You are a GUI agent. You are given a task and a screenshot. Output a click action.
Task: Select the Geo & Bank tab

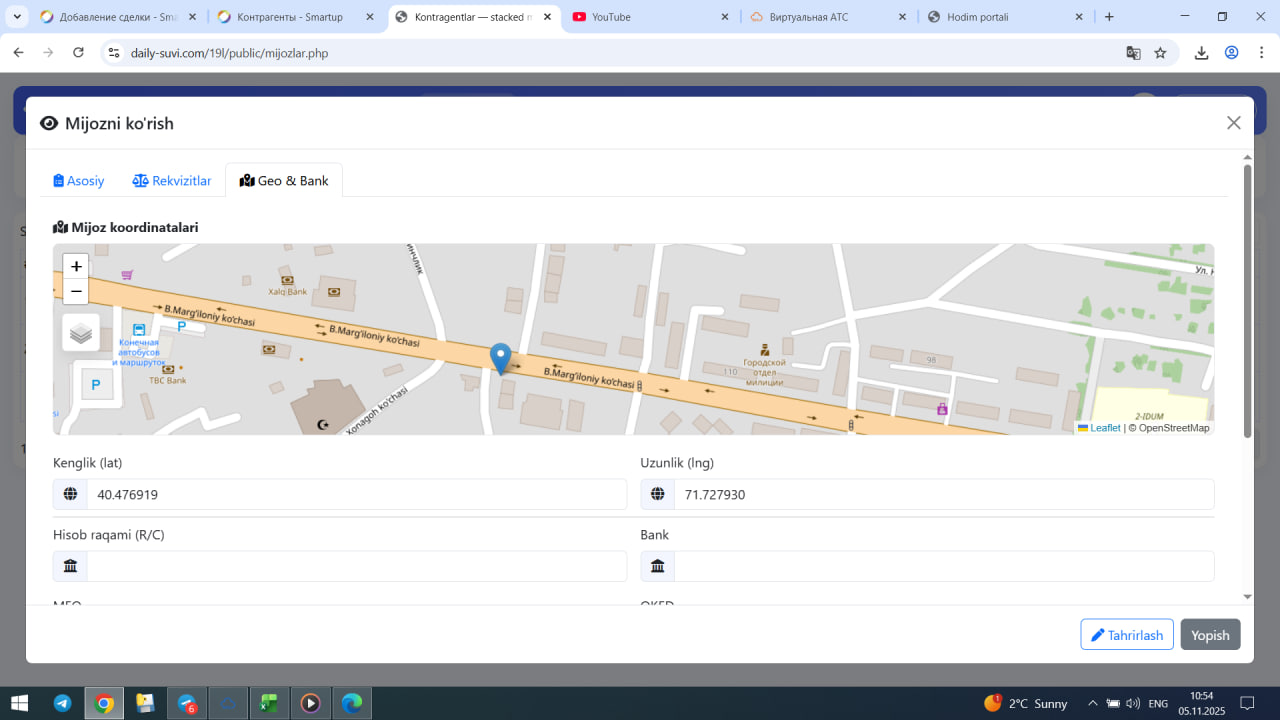284,181
